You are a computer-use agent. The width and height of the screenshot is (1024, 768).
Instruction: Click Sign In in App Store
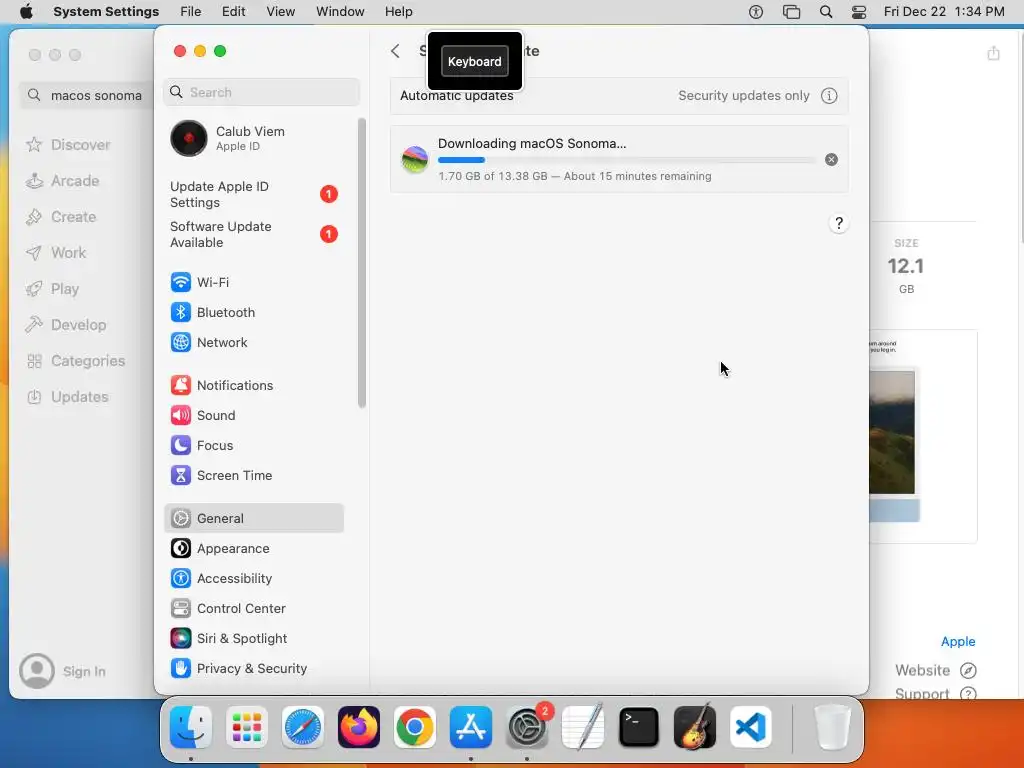coord(63,671)
